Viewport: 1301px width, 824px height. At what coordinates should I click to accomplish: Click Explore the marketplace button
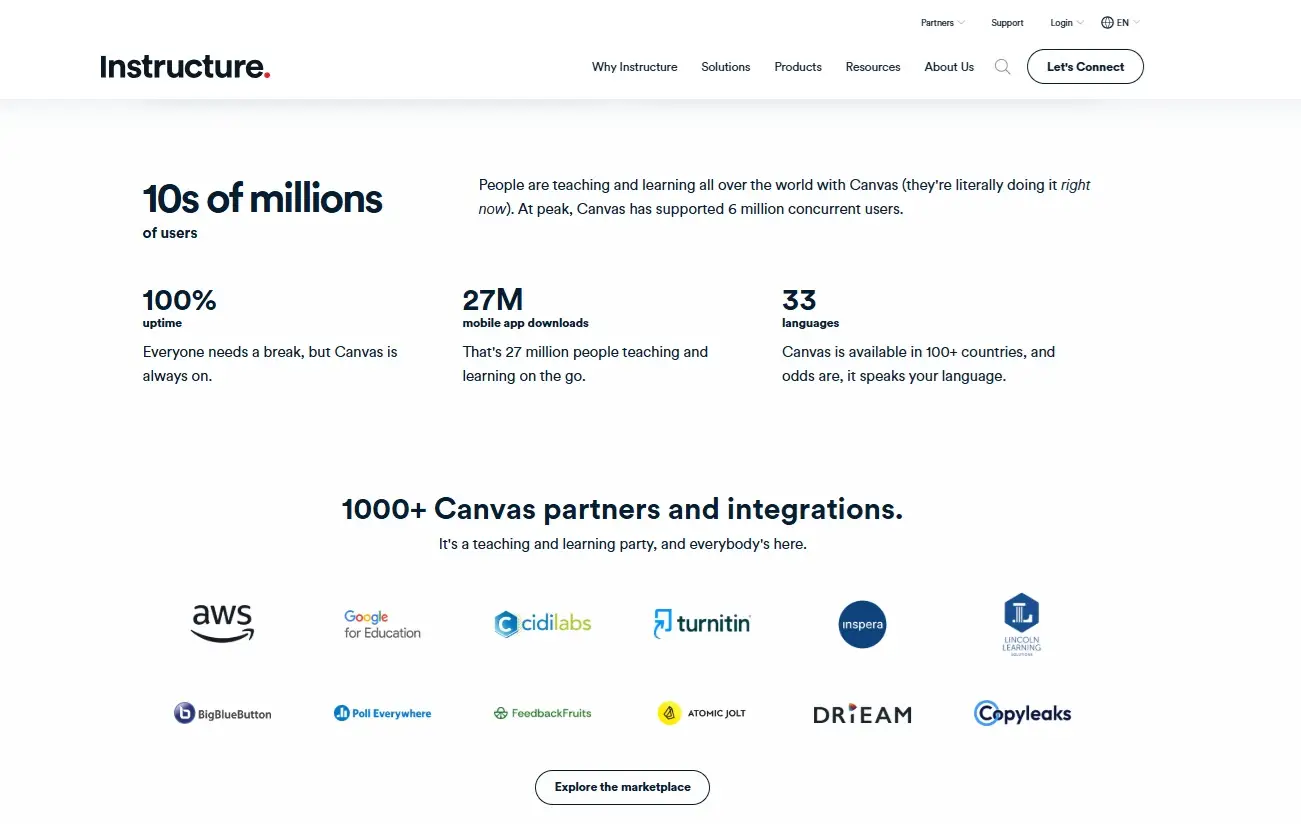[x=622, y=787]
